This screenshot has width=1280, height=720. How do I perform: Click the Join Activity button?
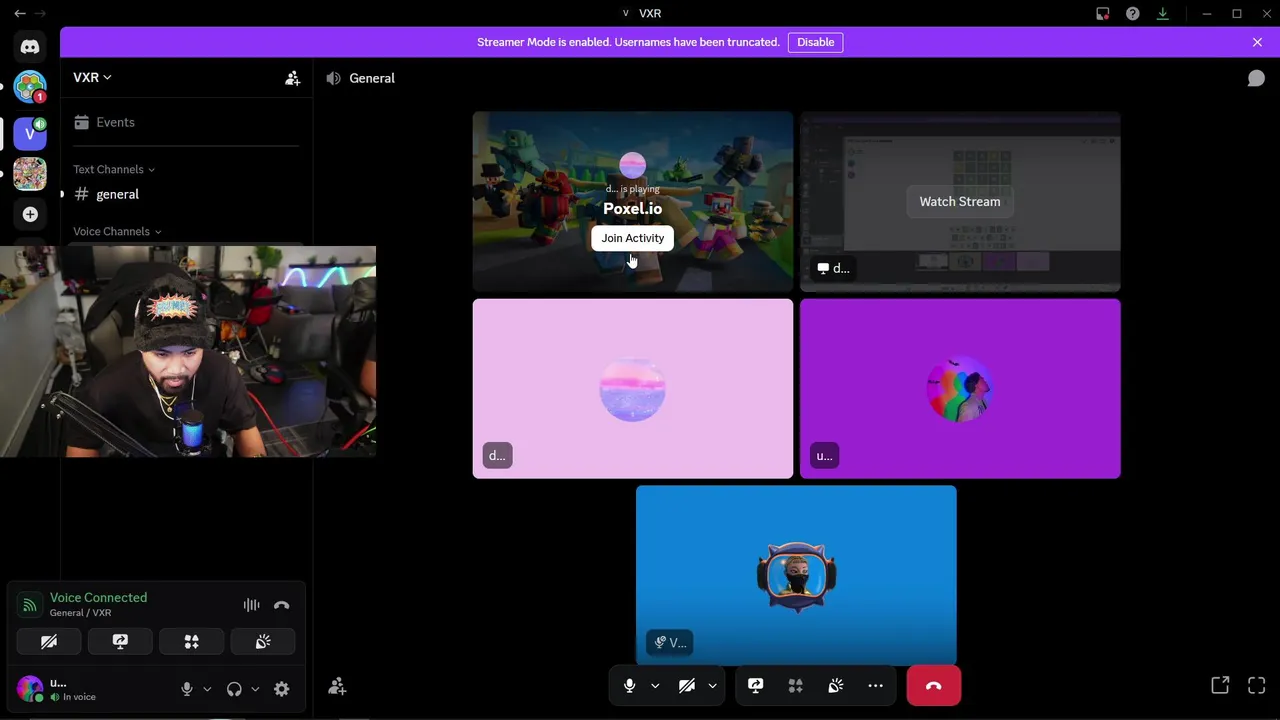pyautogui.click(x=632, y=238)
